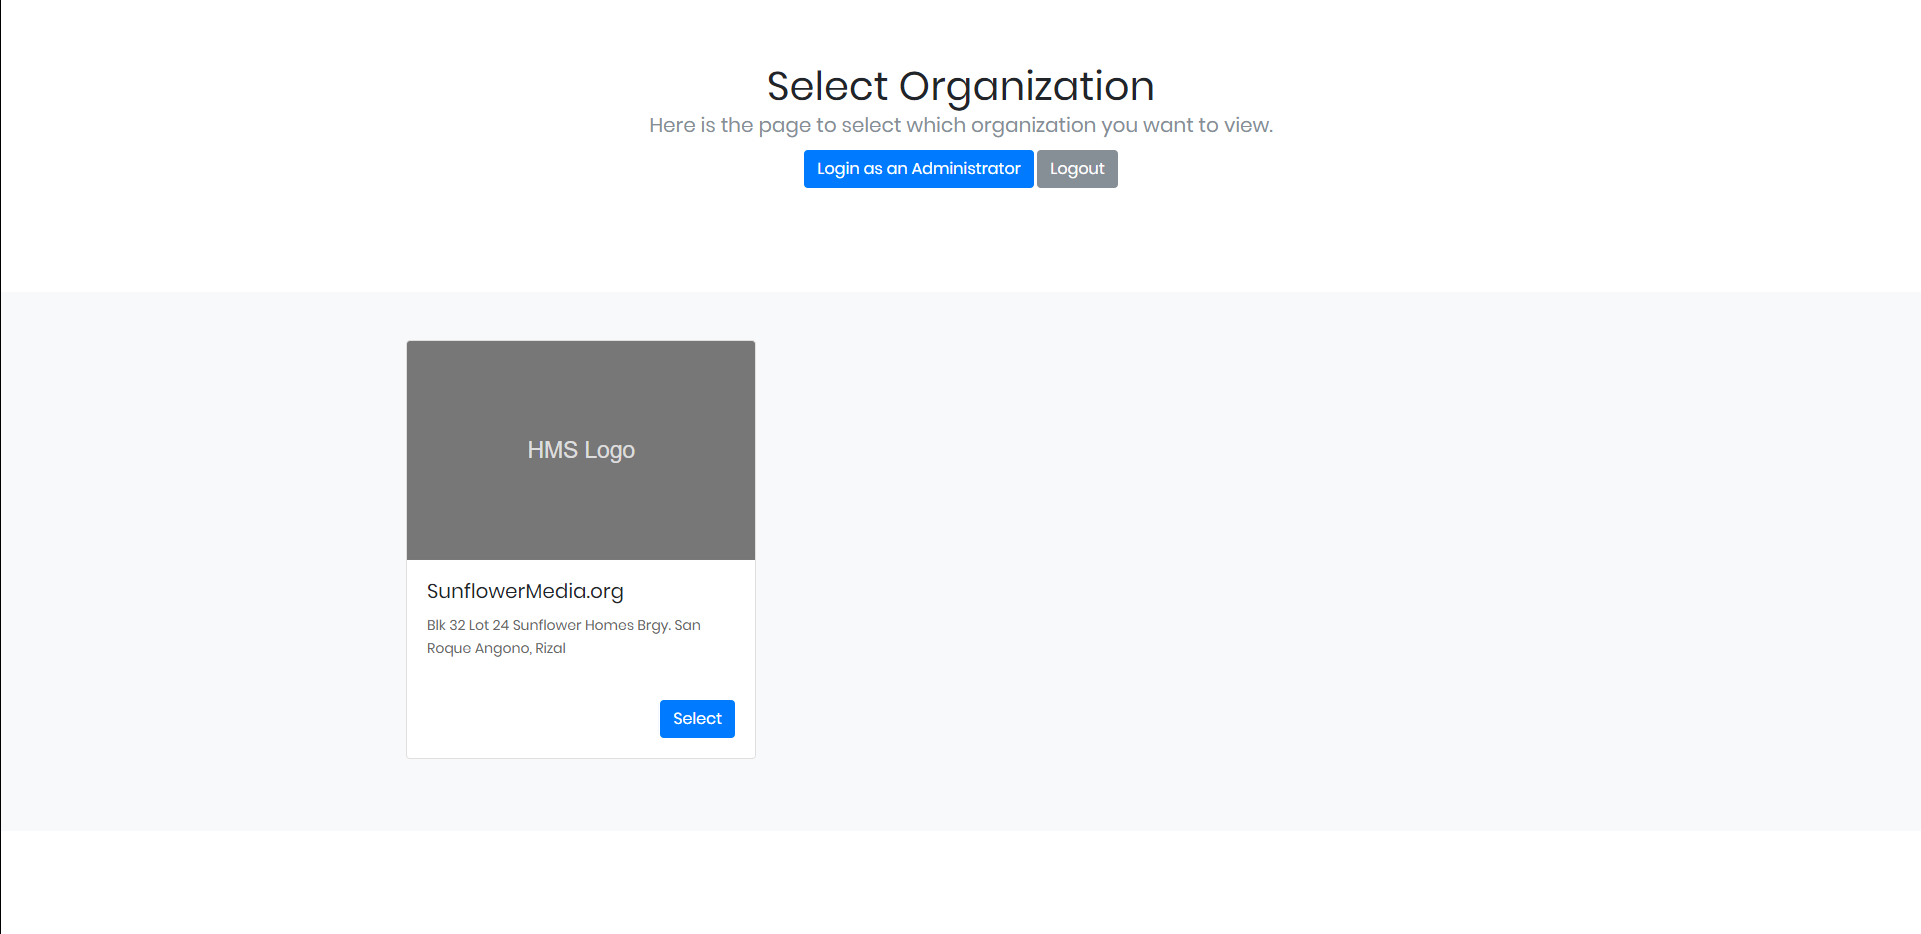Click inside the organization card footer area
This screenshot has width=1921, height=934.
(x=580, y=718)
